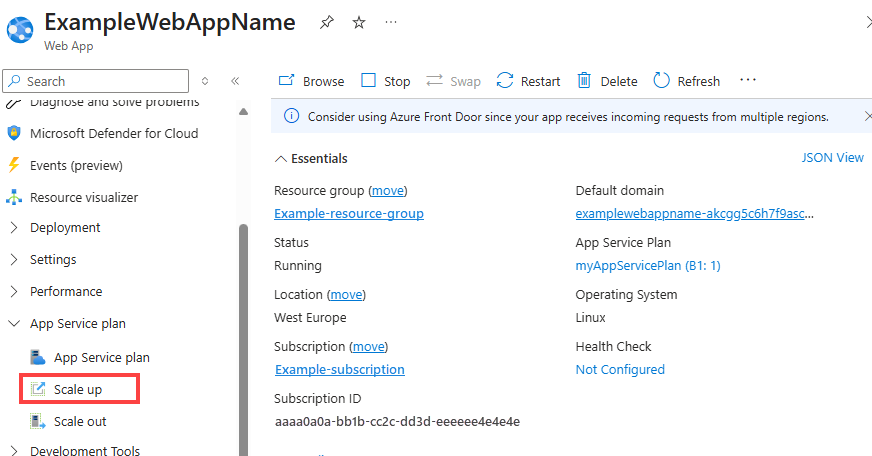Open Resource visualizer menu item

pos(83,197)
